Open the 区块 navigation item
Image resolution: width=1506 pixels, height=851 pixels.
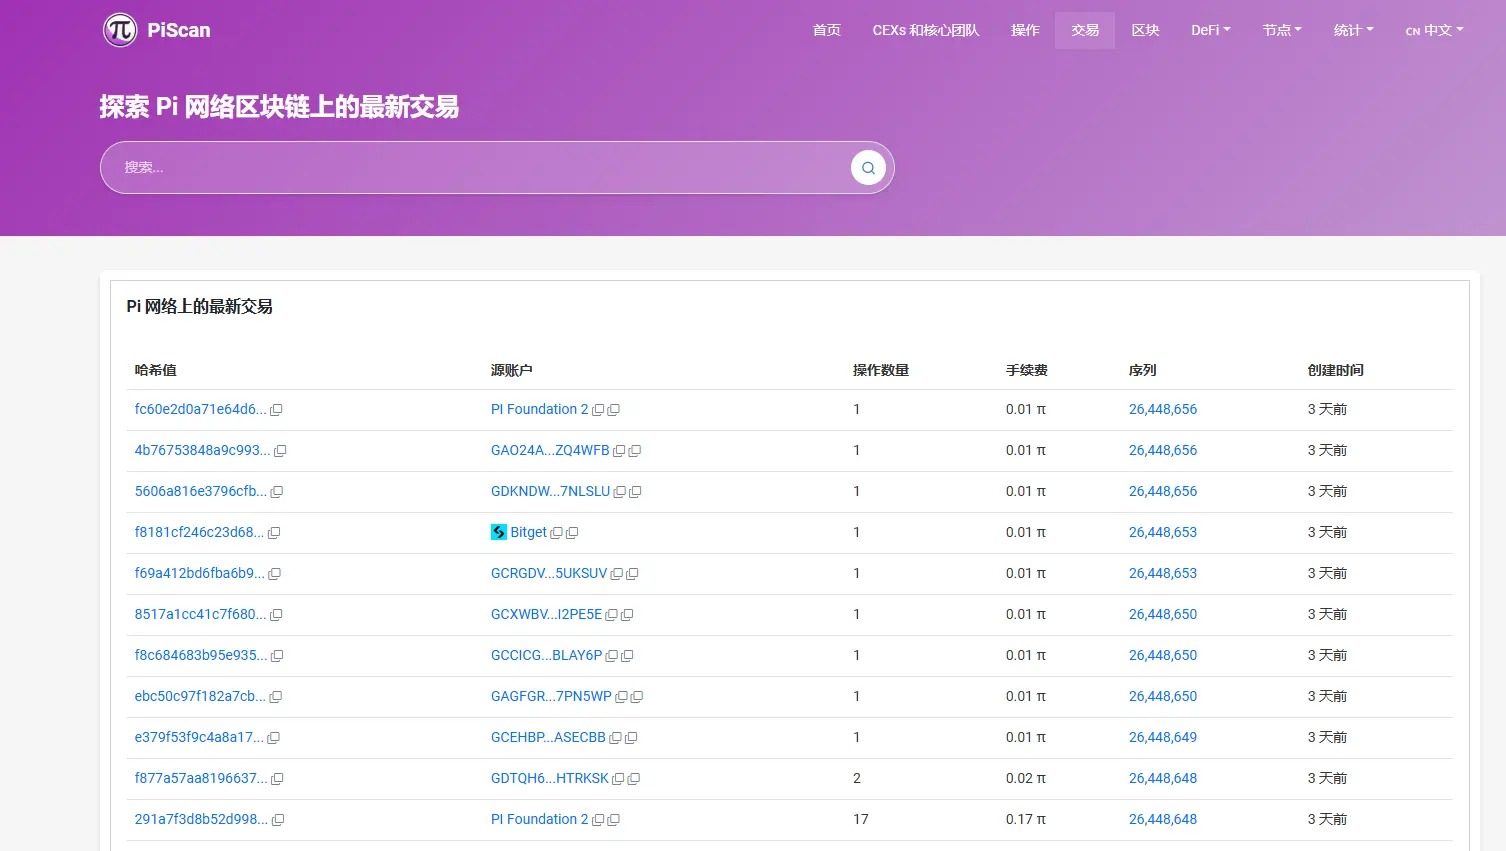tap(1146, 30)
